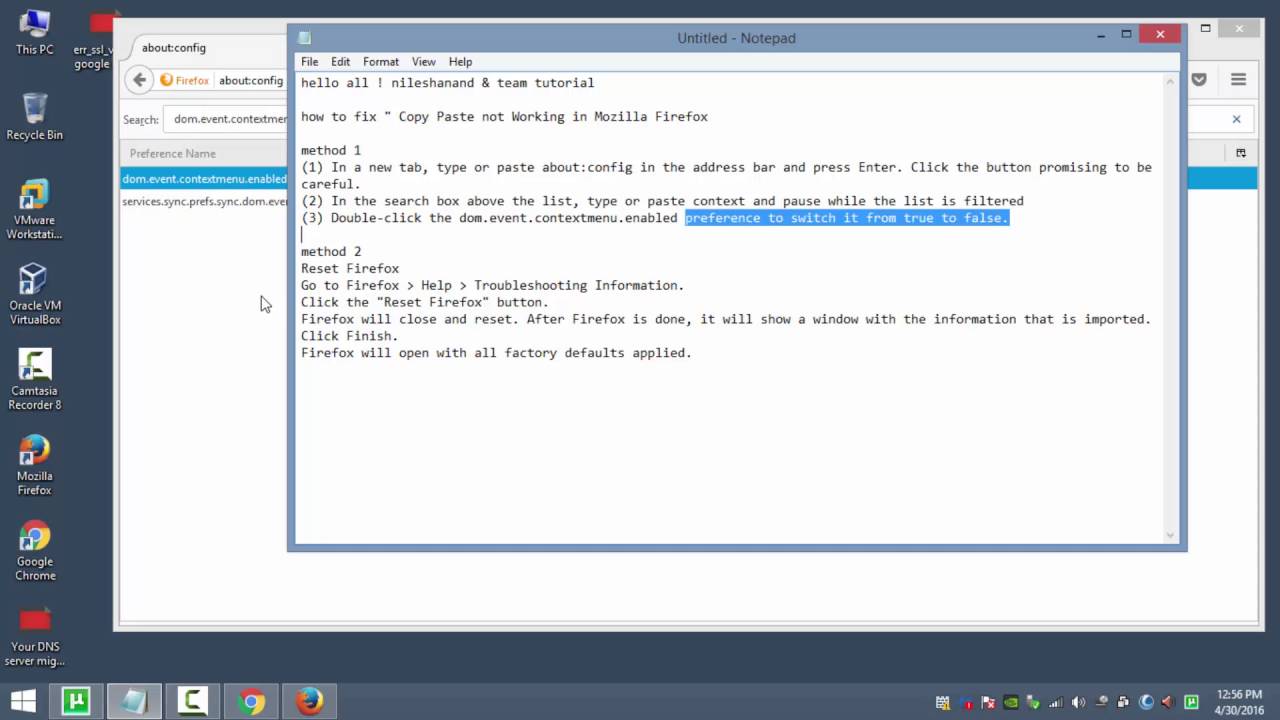The image size is (1280, 720).
Task: Open the Pocket icon in Firefox toolbar
Action: click(x=1199, y=80)
